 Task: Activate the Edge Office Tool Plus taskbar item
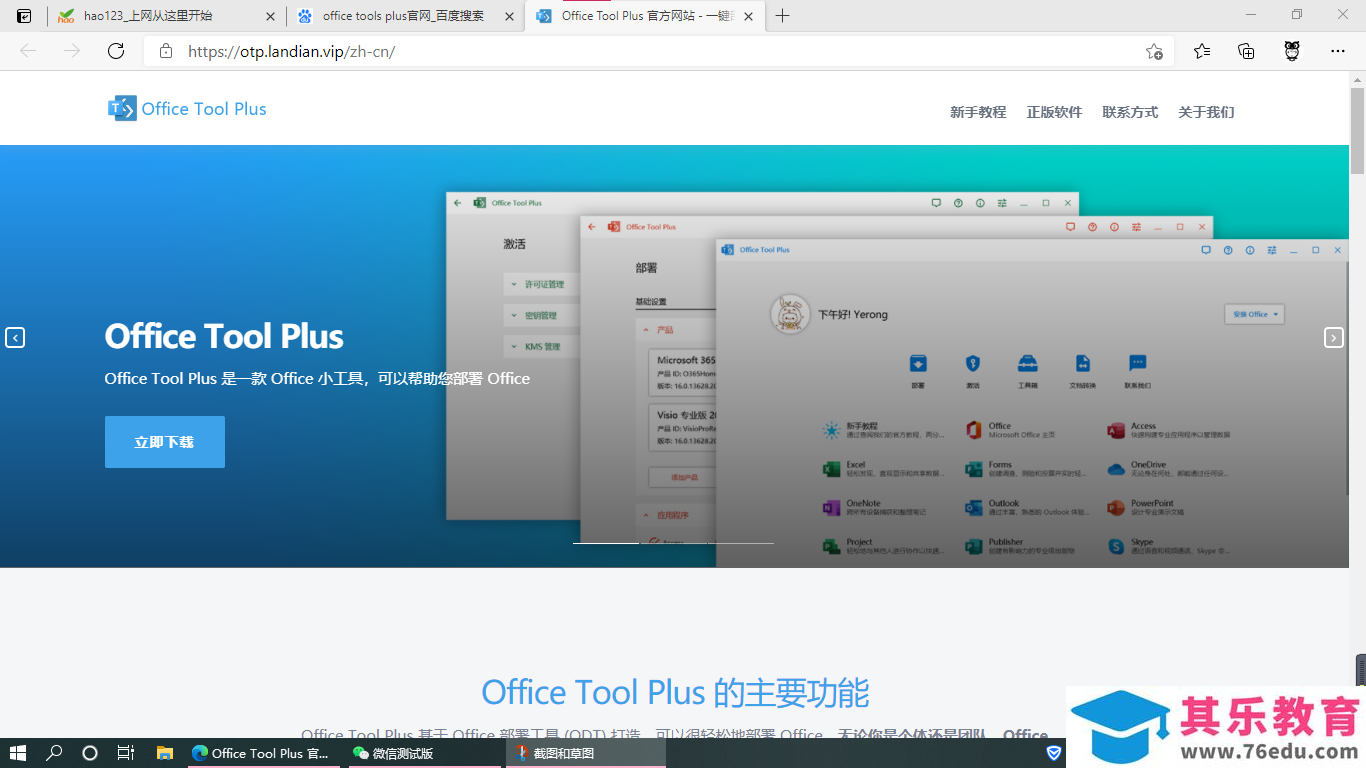(263, 753)
